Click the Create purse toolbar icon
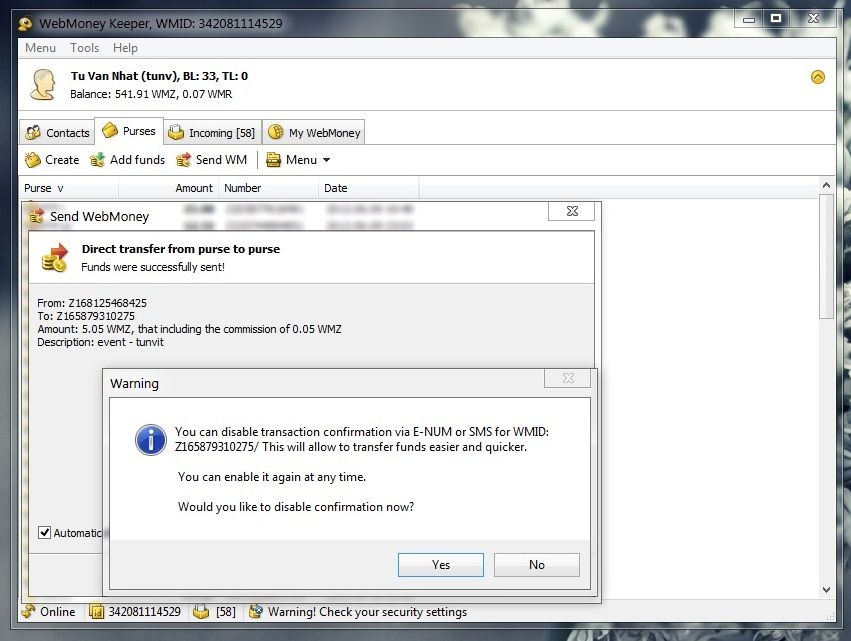 (33, 160)
